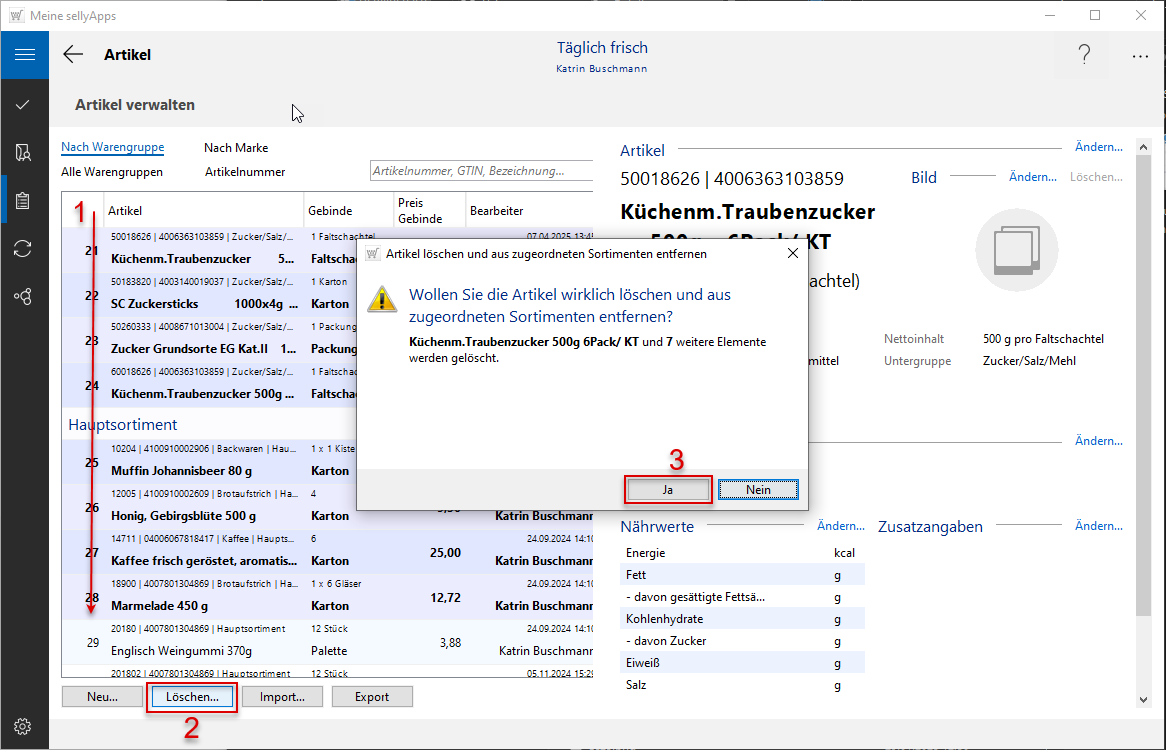Switch to Nach Marke view

tap(236, 148)
